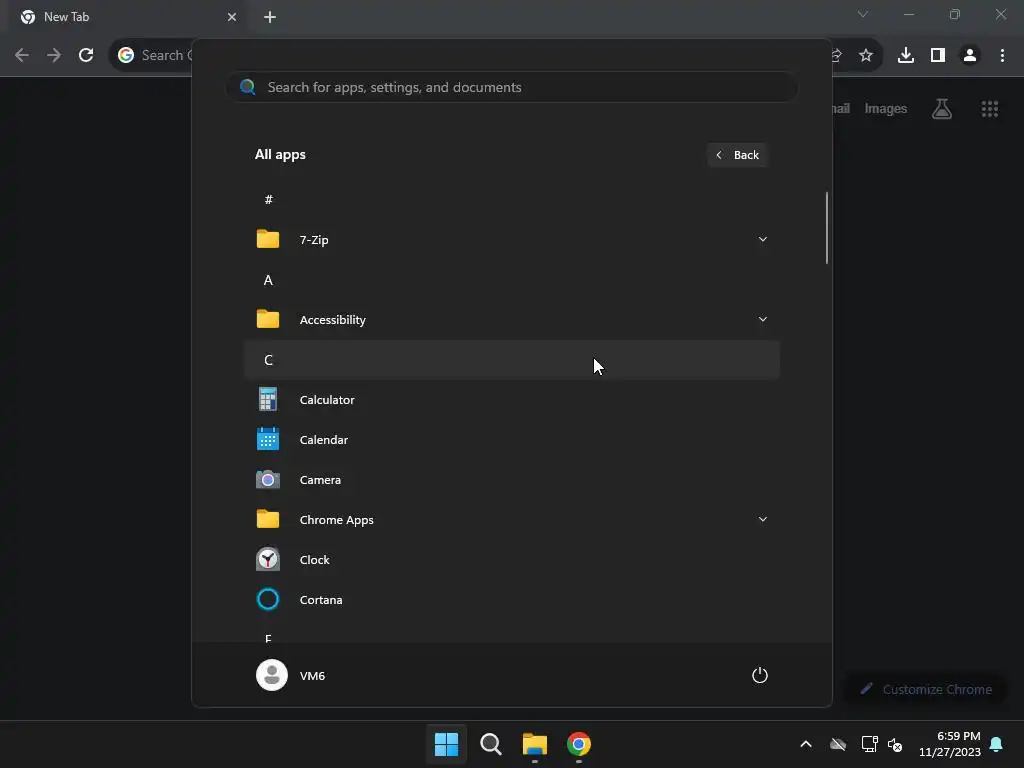
Task: Open Chrome downloads icon
Action: 906,55
